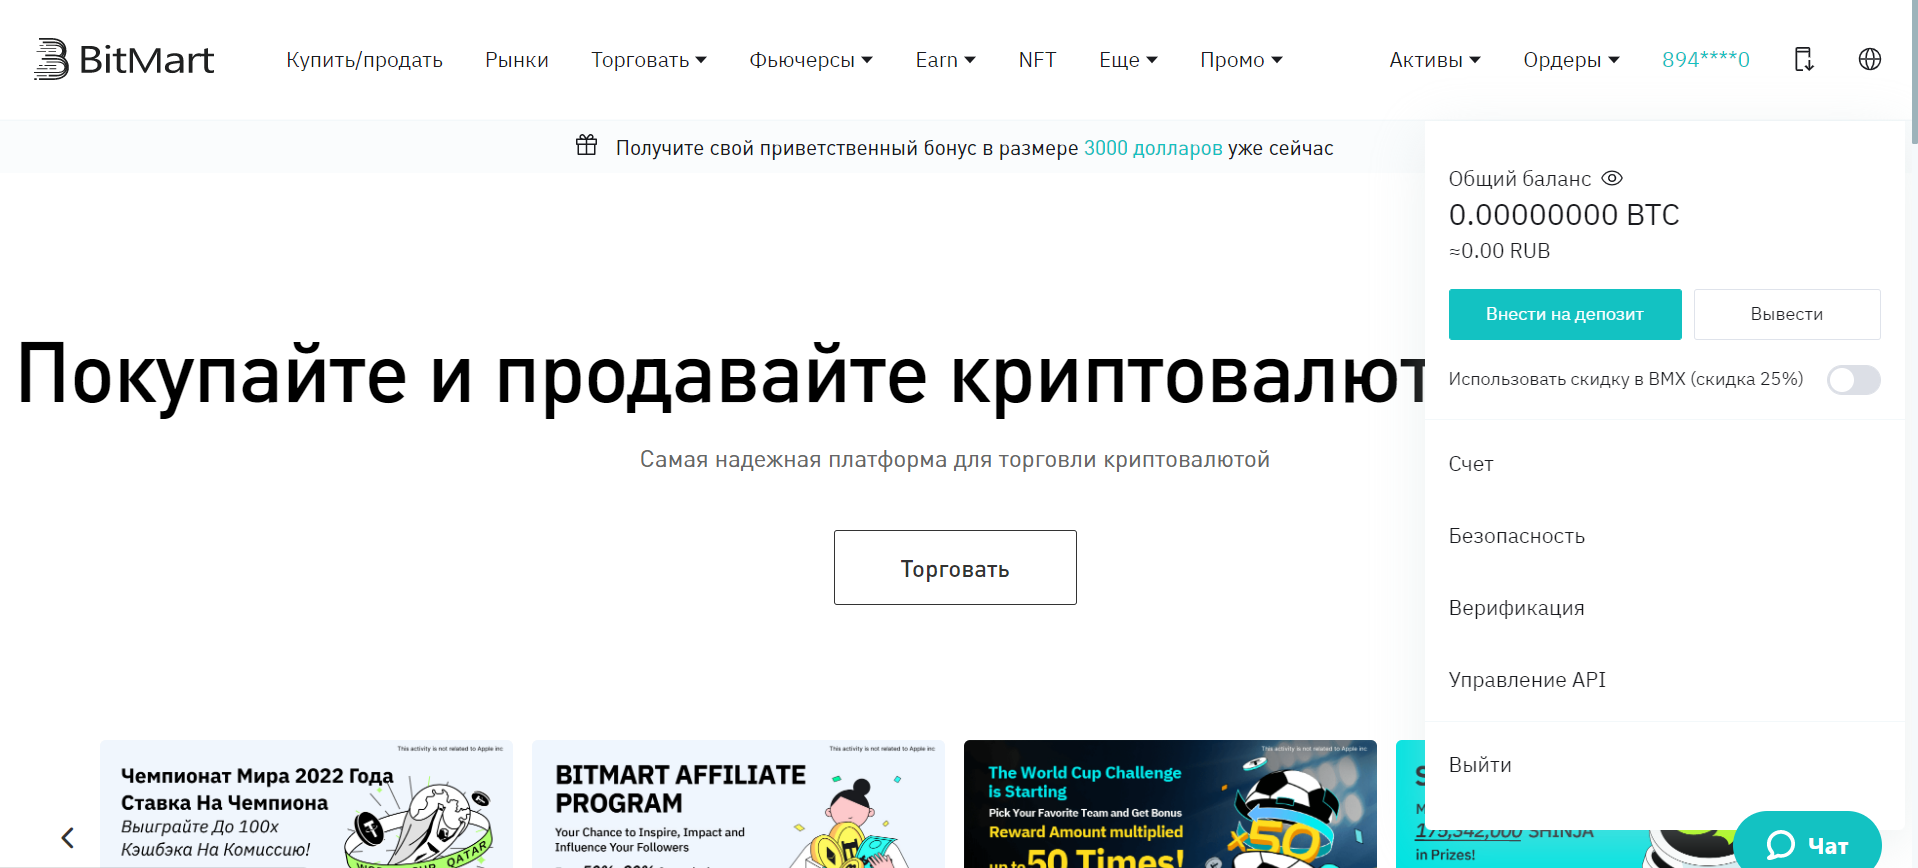
Task: Open the 3000 долларов bonus link
Action: pyautogui.click(x=1153, y=148)
